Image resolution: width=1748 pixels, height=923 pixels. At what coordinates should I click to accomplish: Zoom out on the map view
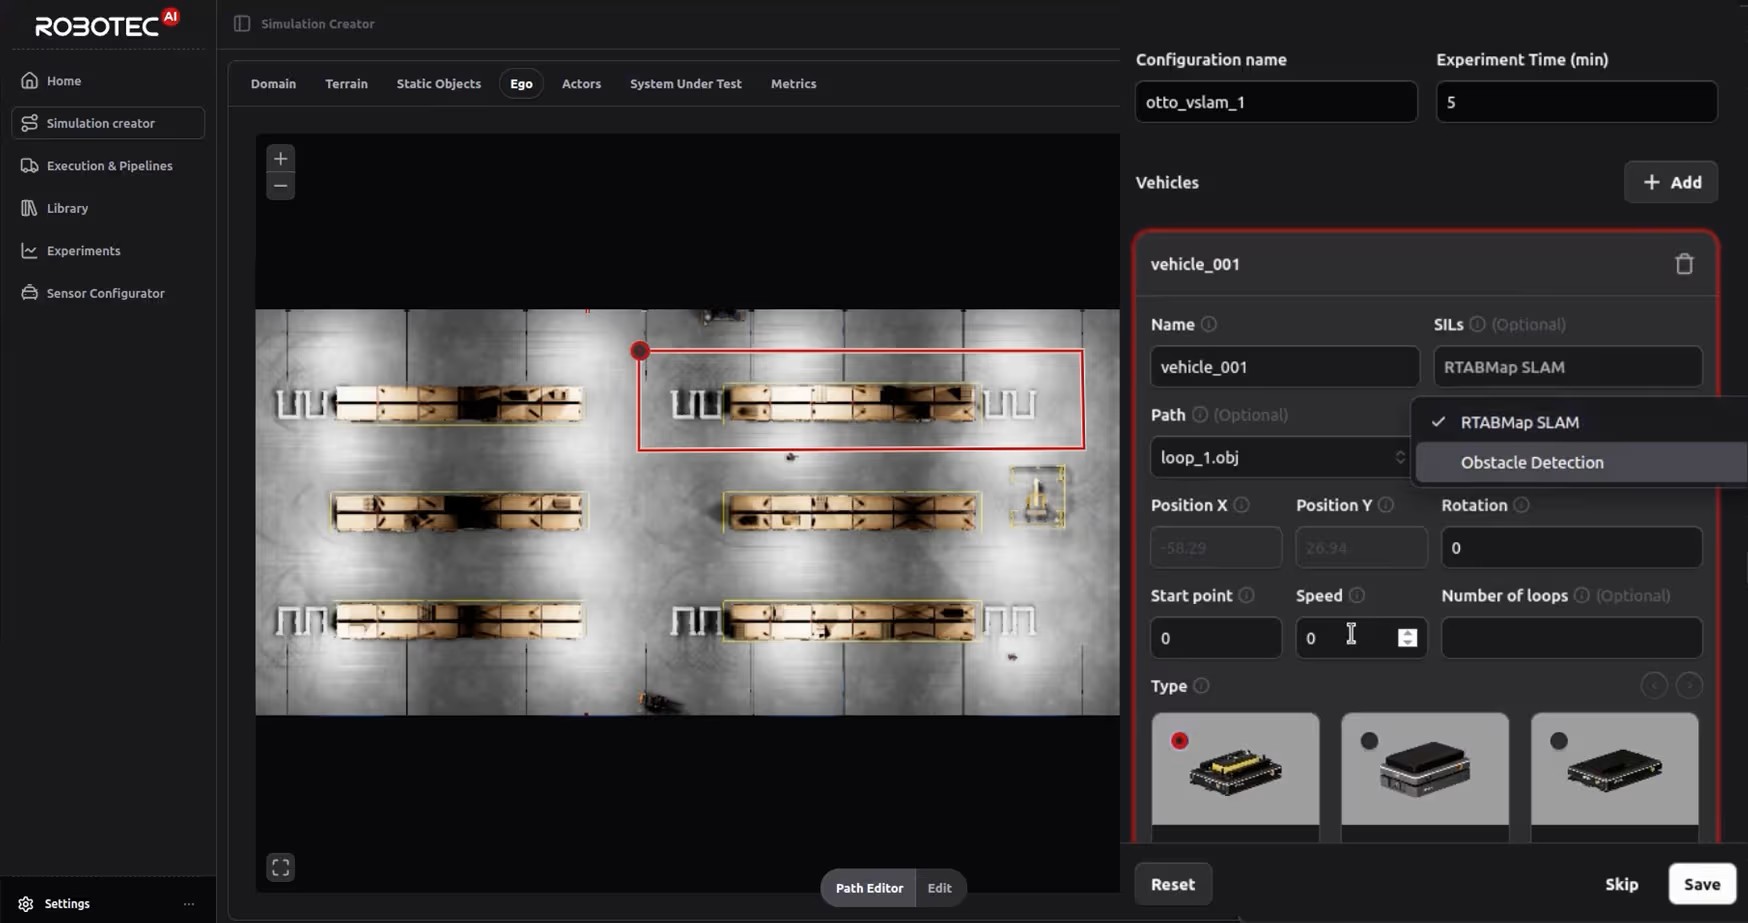click(280, 186)
